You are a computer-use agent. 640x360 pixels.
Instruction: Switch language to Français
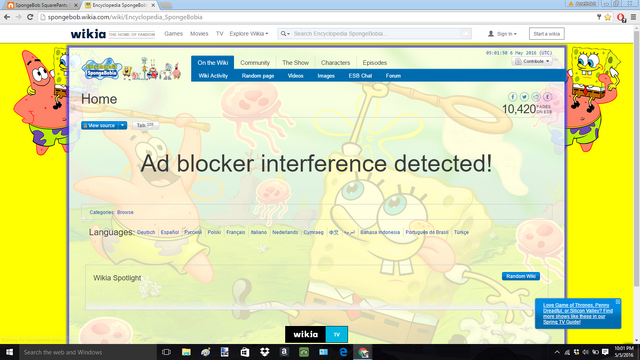click(236, 232)
